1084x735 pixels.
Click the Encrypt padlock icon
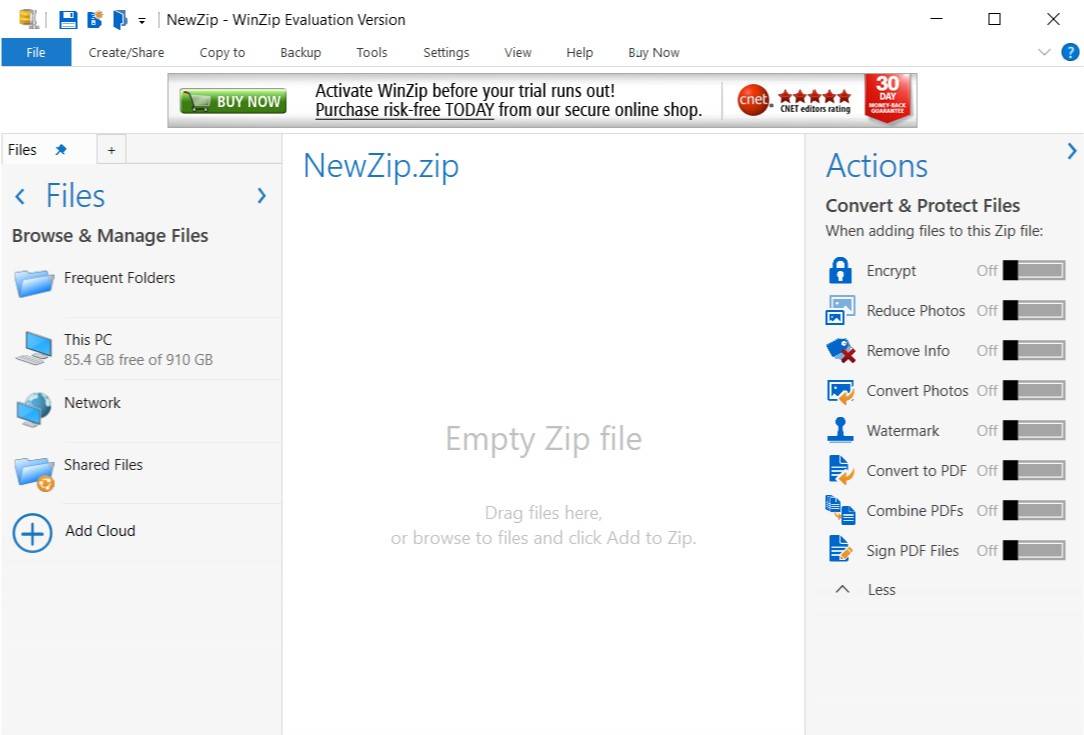pos(840,270)
